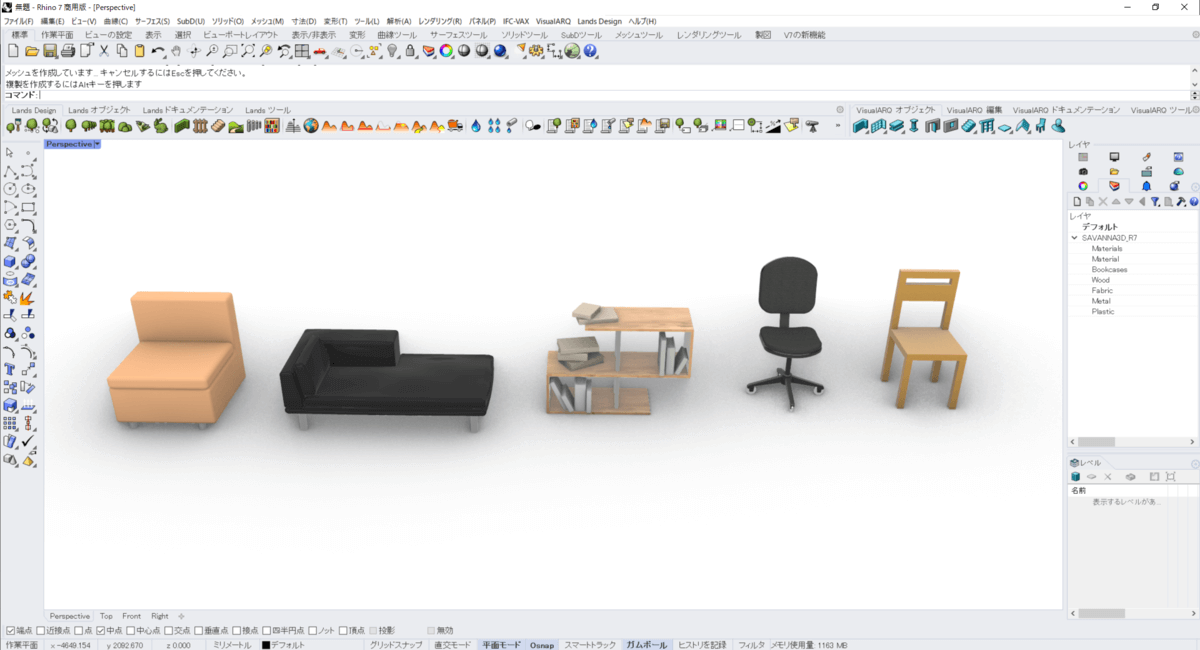Screen dimensions: 1200x650
Task: Click the Lands Design earth globe icon
Action: pyautogui.click(x=311, y=126)
